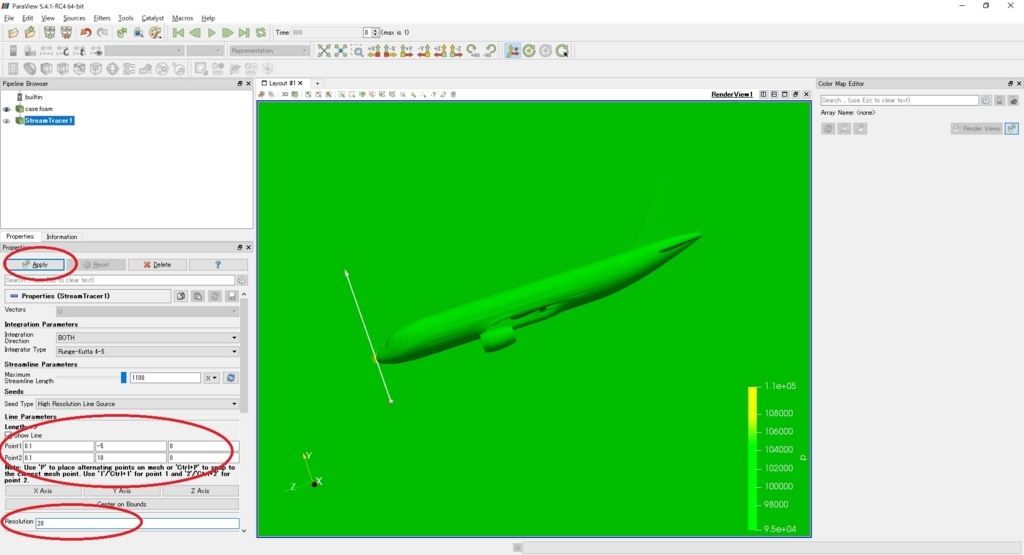This screenshot has width=1024, height=555.
Task: Click the properties help question-mark button
Action: (218, 264)
